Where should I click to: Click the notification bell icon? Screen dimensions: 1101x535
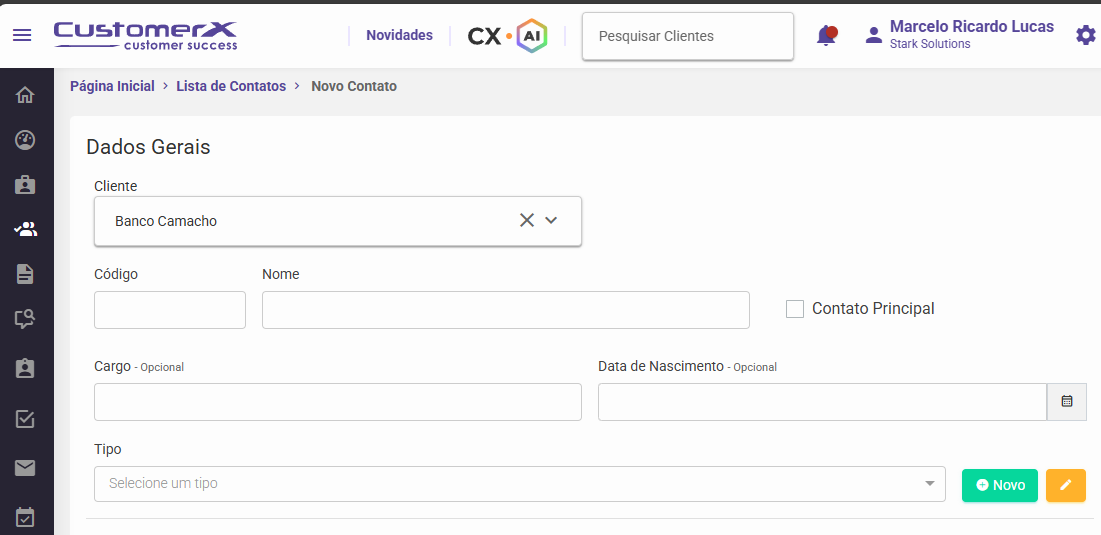(x=826, y=35)
